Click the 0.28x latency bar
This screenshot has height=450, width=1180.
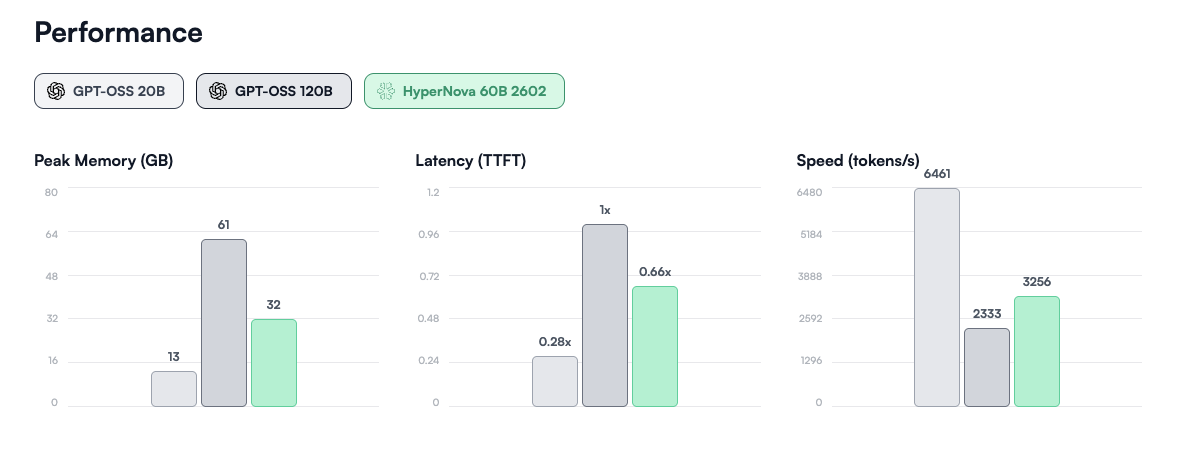pos(555,381)
